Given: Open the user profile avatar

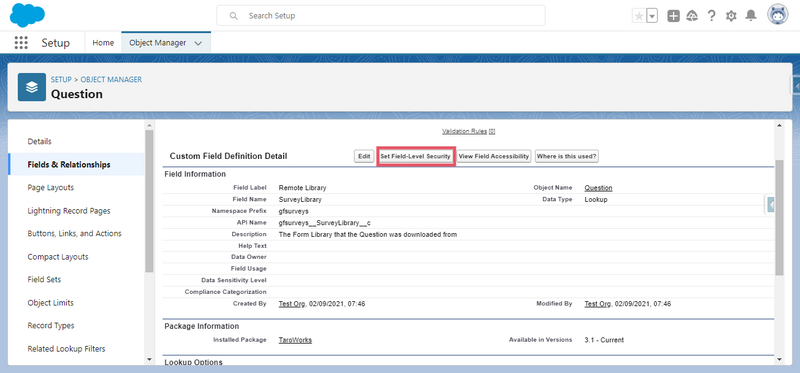Looking at the screenshot, I should (x=778, y=15).
